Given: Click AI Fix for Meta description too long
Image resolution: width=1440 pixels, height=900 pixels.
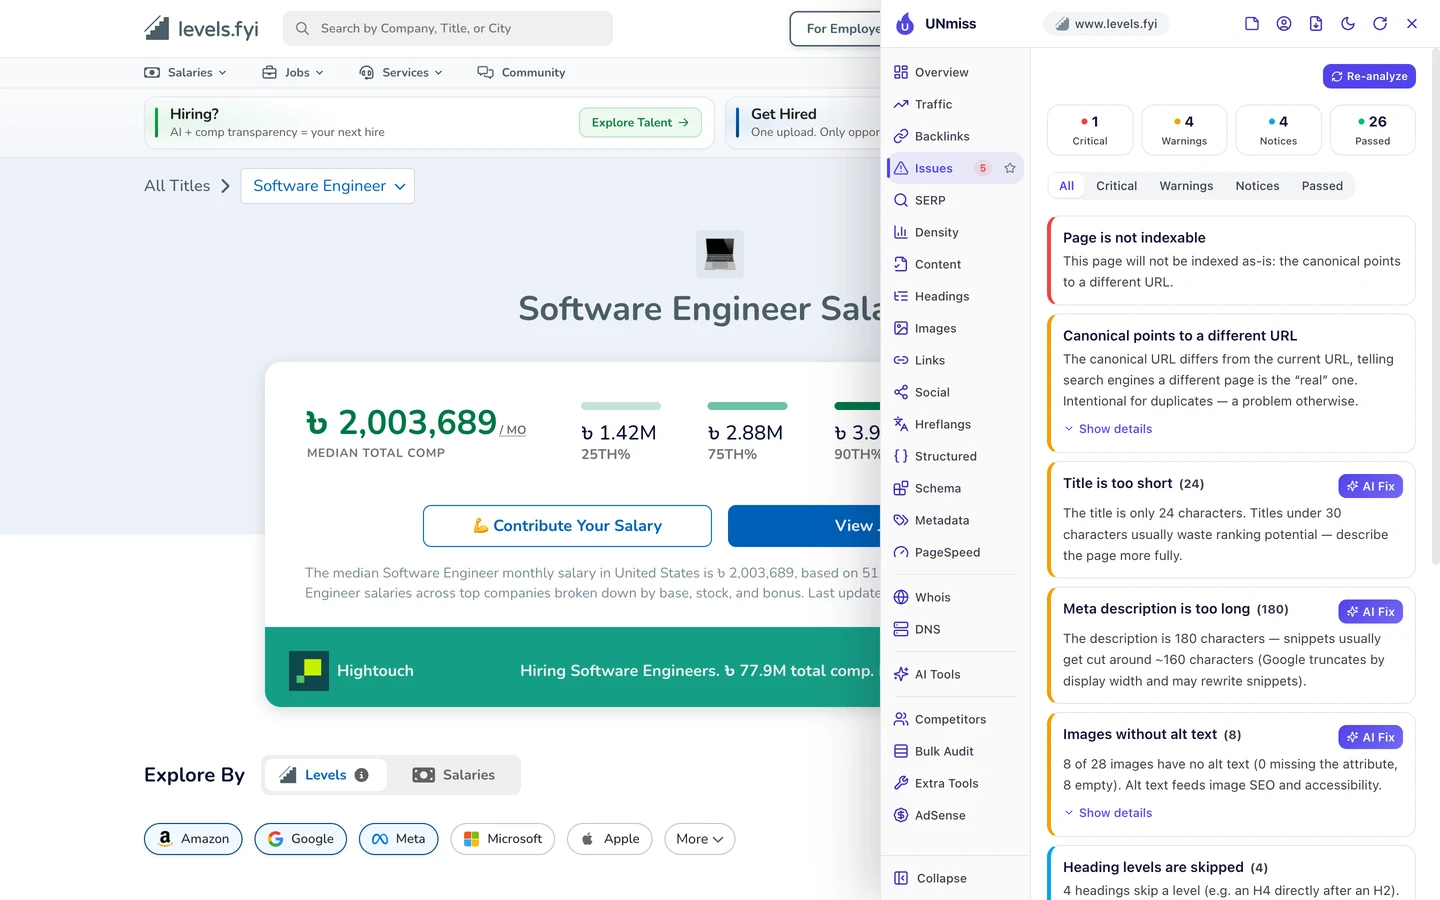Looking at the screenshot, I should tap(1370, 612).
